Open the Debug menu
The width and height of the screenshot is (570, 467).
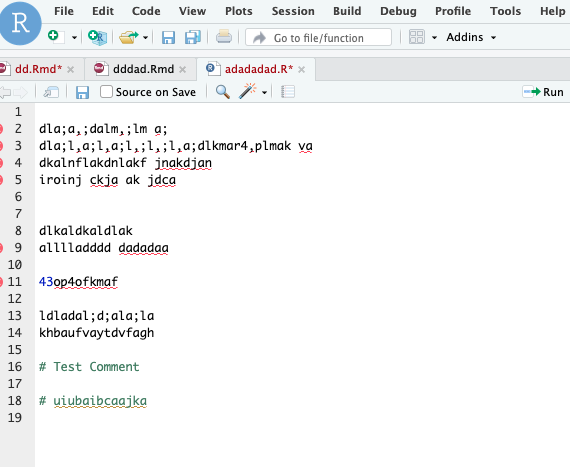pos(398,11)
